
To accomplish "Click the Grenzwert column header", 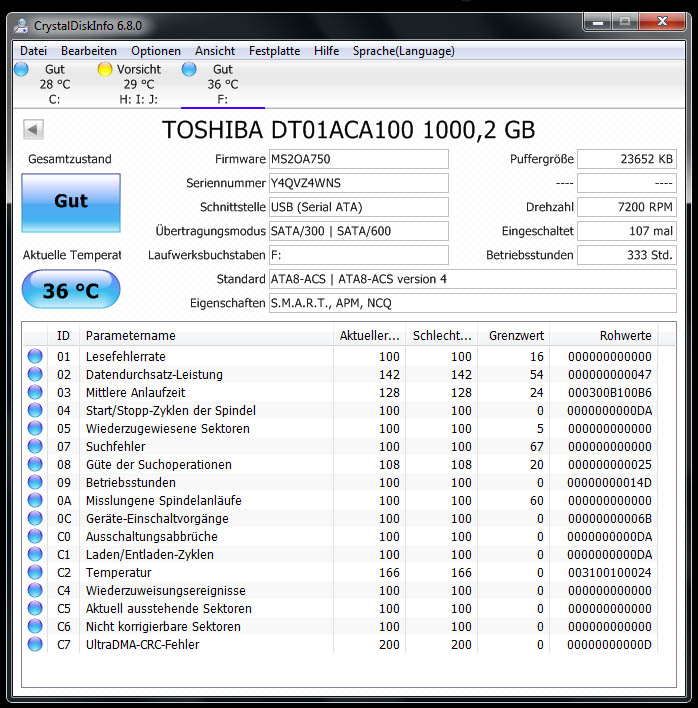I will tap(514, 335).
